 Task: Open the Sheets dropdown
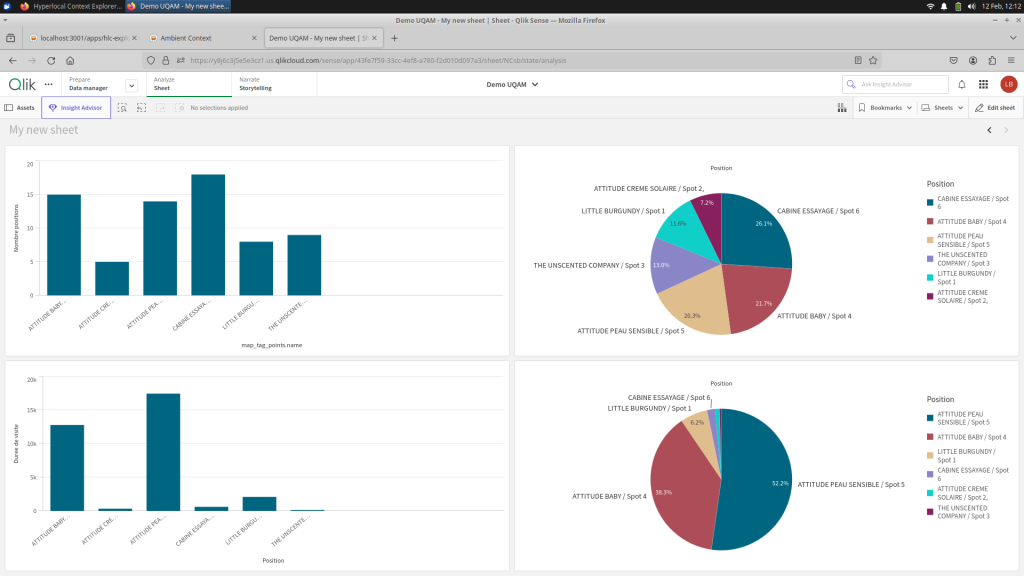[x=942, y=107]
